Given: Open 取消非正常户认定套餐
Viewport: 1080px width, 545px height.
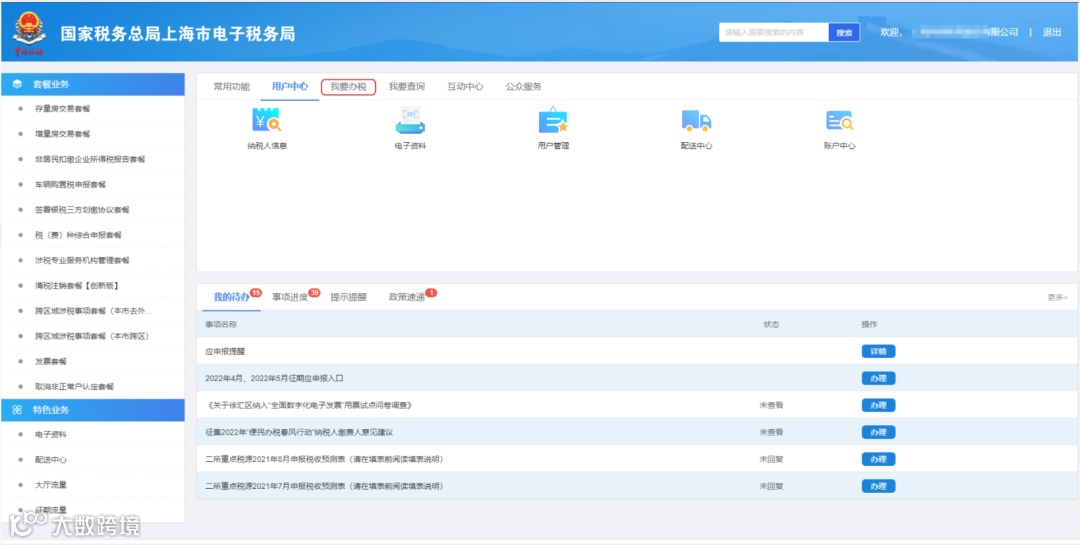Looking at the screenshot, I should click(74, 387).
